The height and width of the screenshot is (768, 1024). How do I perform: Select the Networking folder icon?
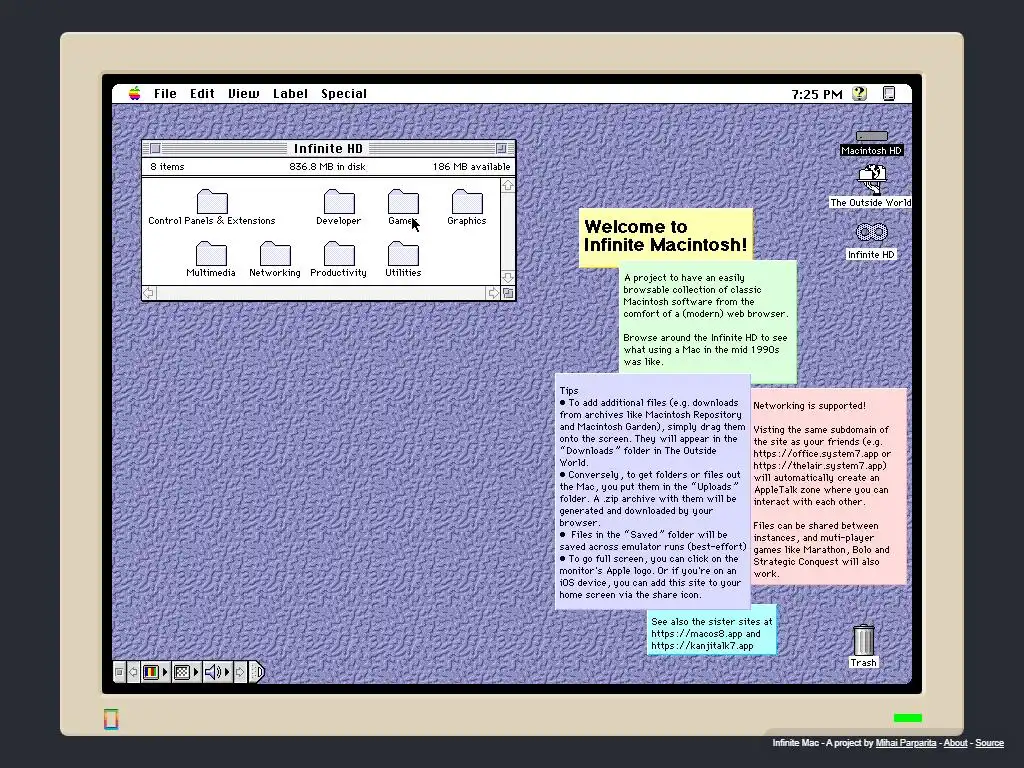pyautogui.click(x=275, y=254)
